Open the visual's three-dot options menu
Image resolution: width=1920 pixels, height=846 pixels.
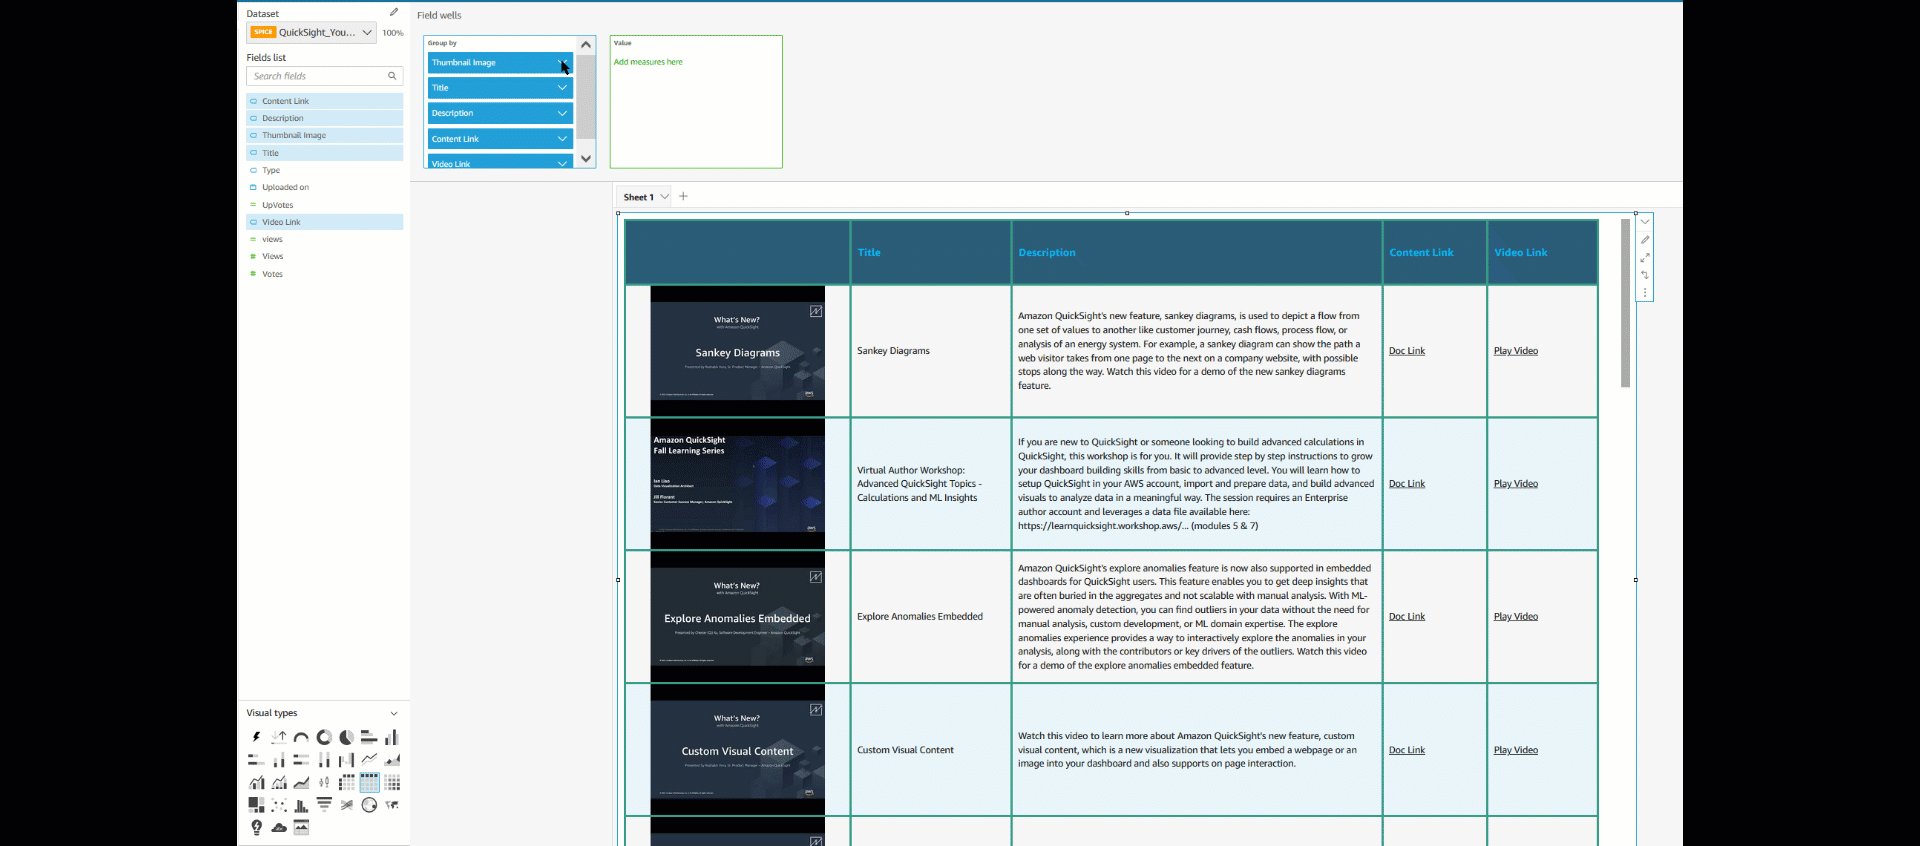tap(1645, 293)
